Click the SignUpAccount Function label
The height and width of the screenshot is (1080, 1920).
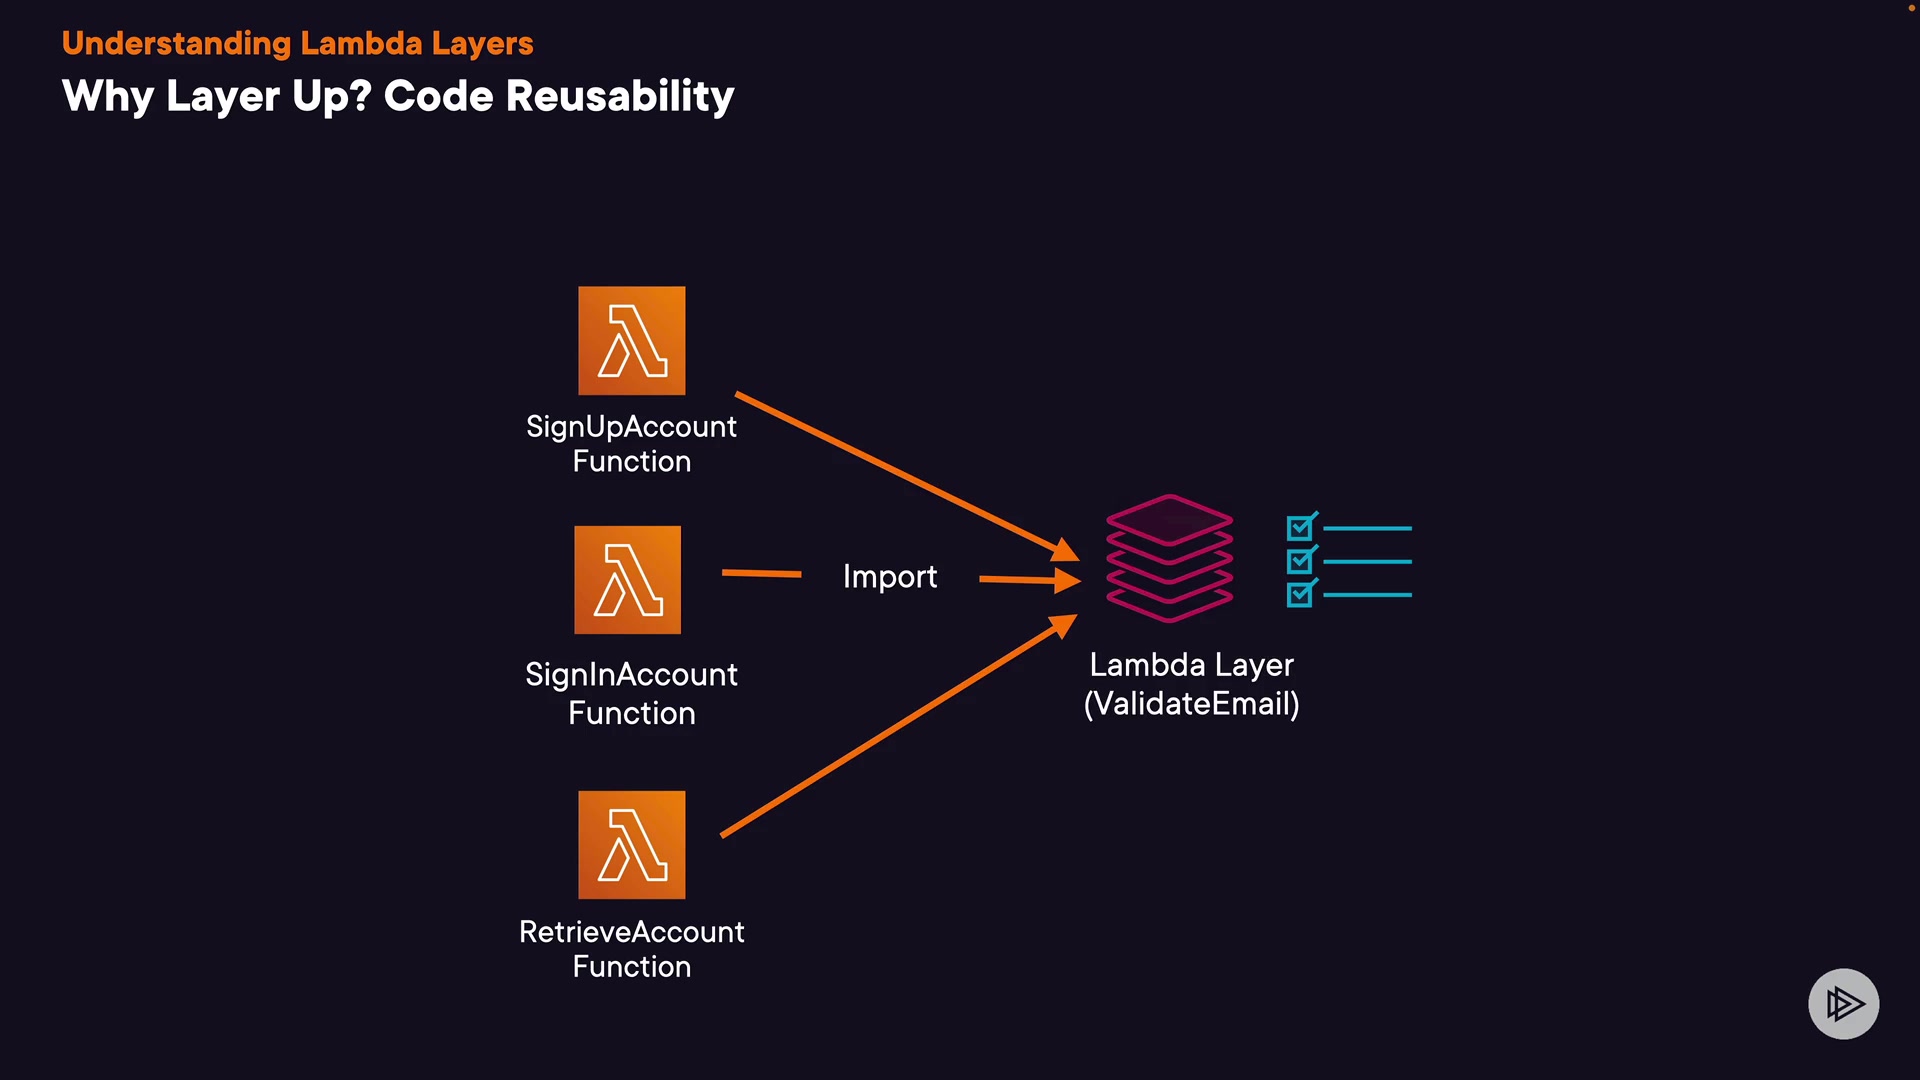click(x=631, y=443)
